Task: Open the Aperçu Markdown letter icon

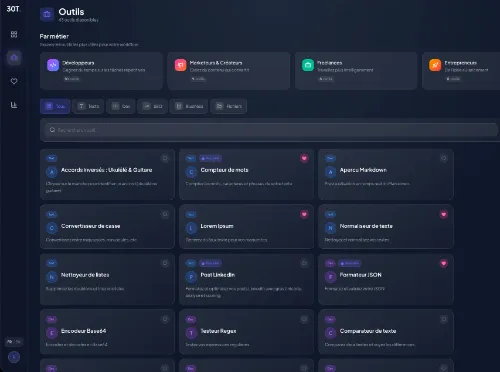Action: [330, 172]
